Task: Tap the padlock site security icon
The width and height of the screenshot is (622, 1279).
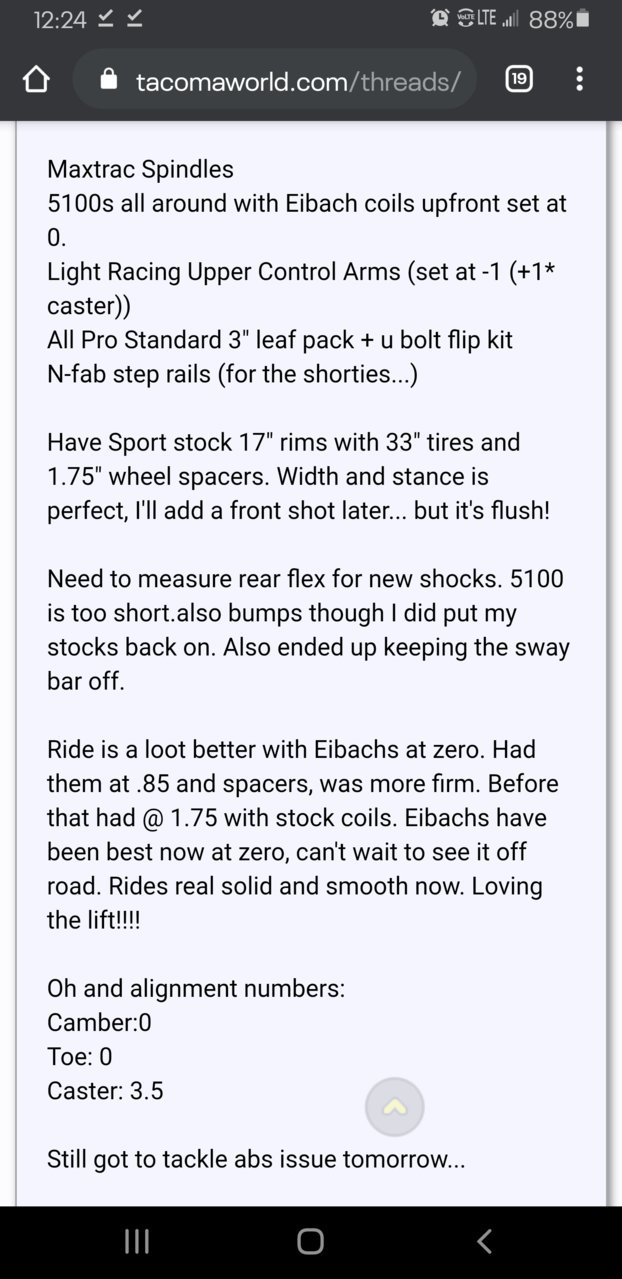Action: click(x=109, y=80)
